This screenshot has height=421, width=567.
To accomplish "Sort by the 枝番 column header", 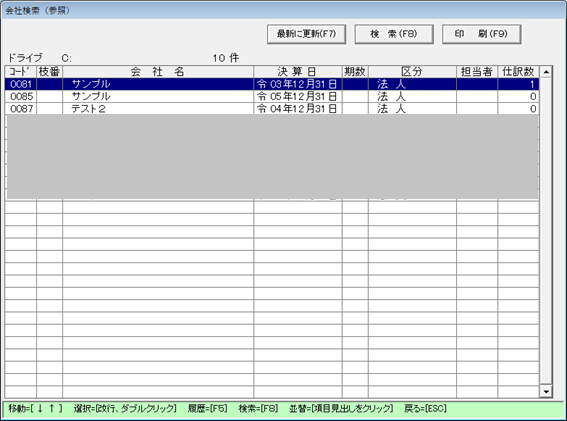I will pyautogui.click(x=49, y=72).
